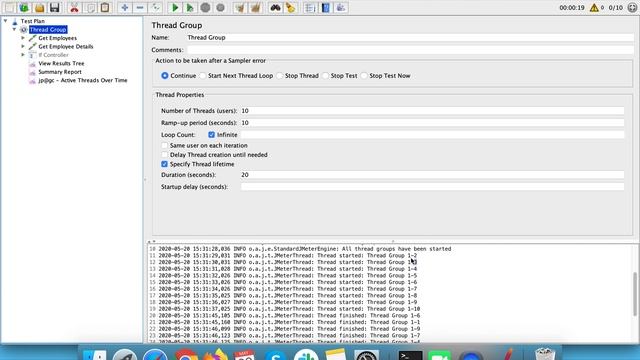Click the Loop Count input field

pos(432,134)
